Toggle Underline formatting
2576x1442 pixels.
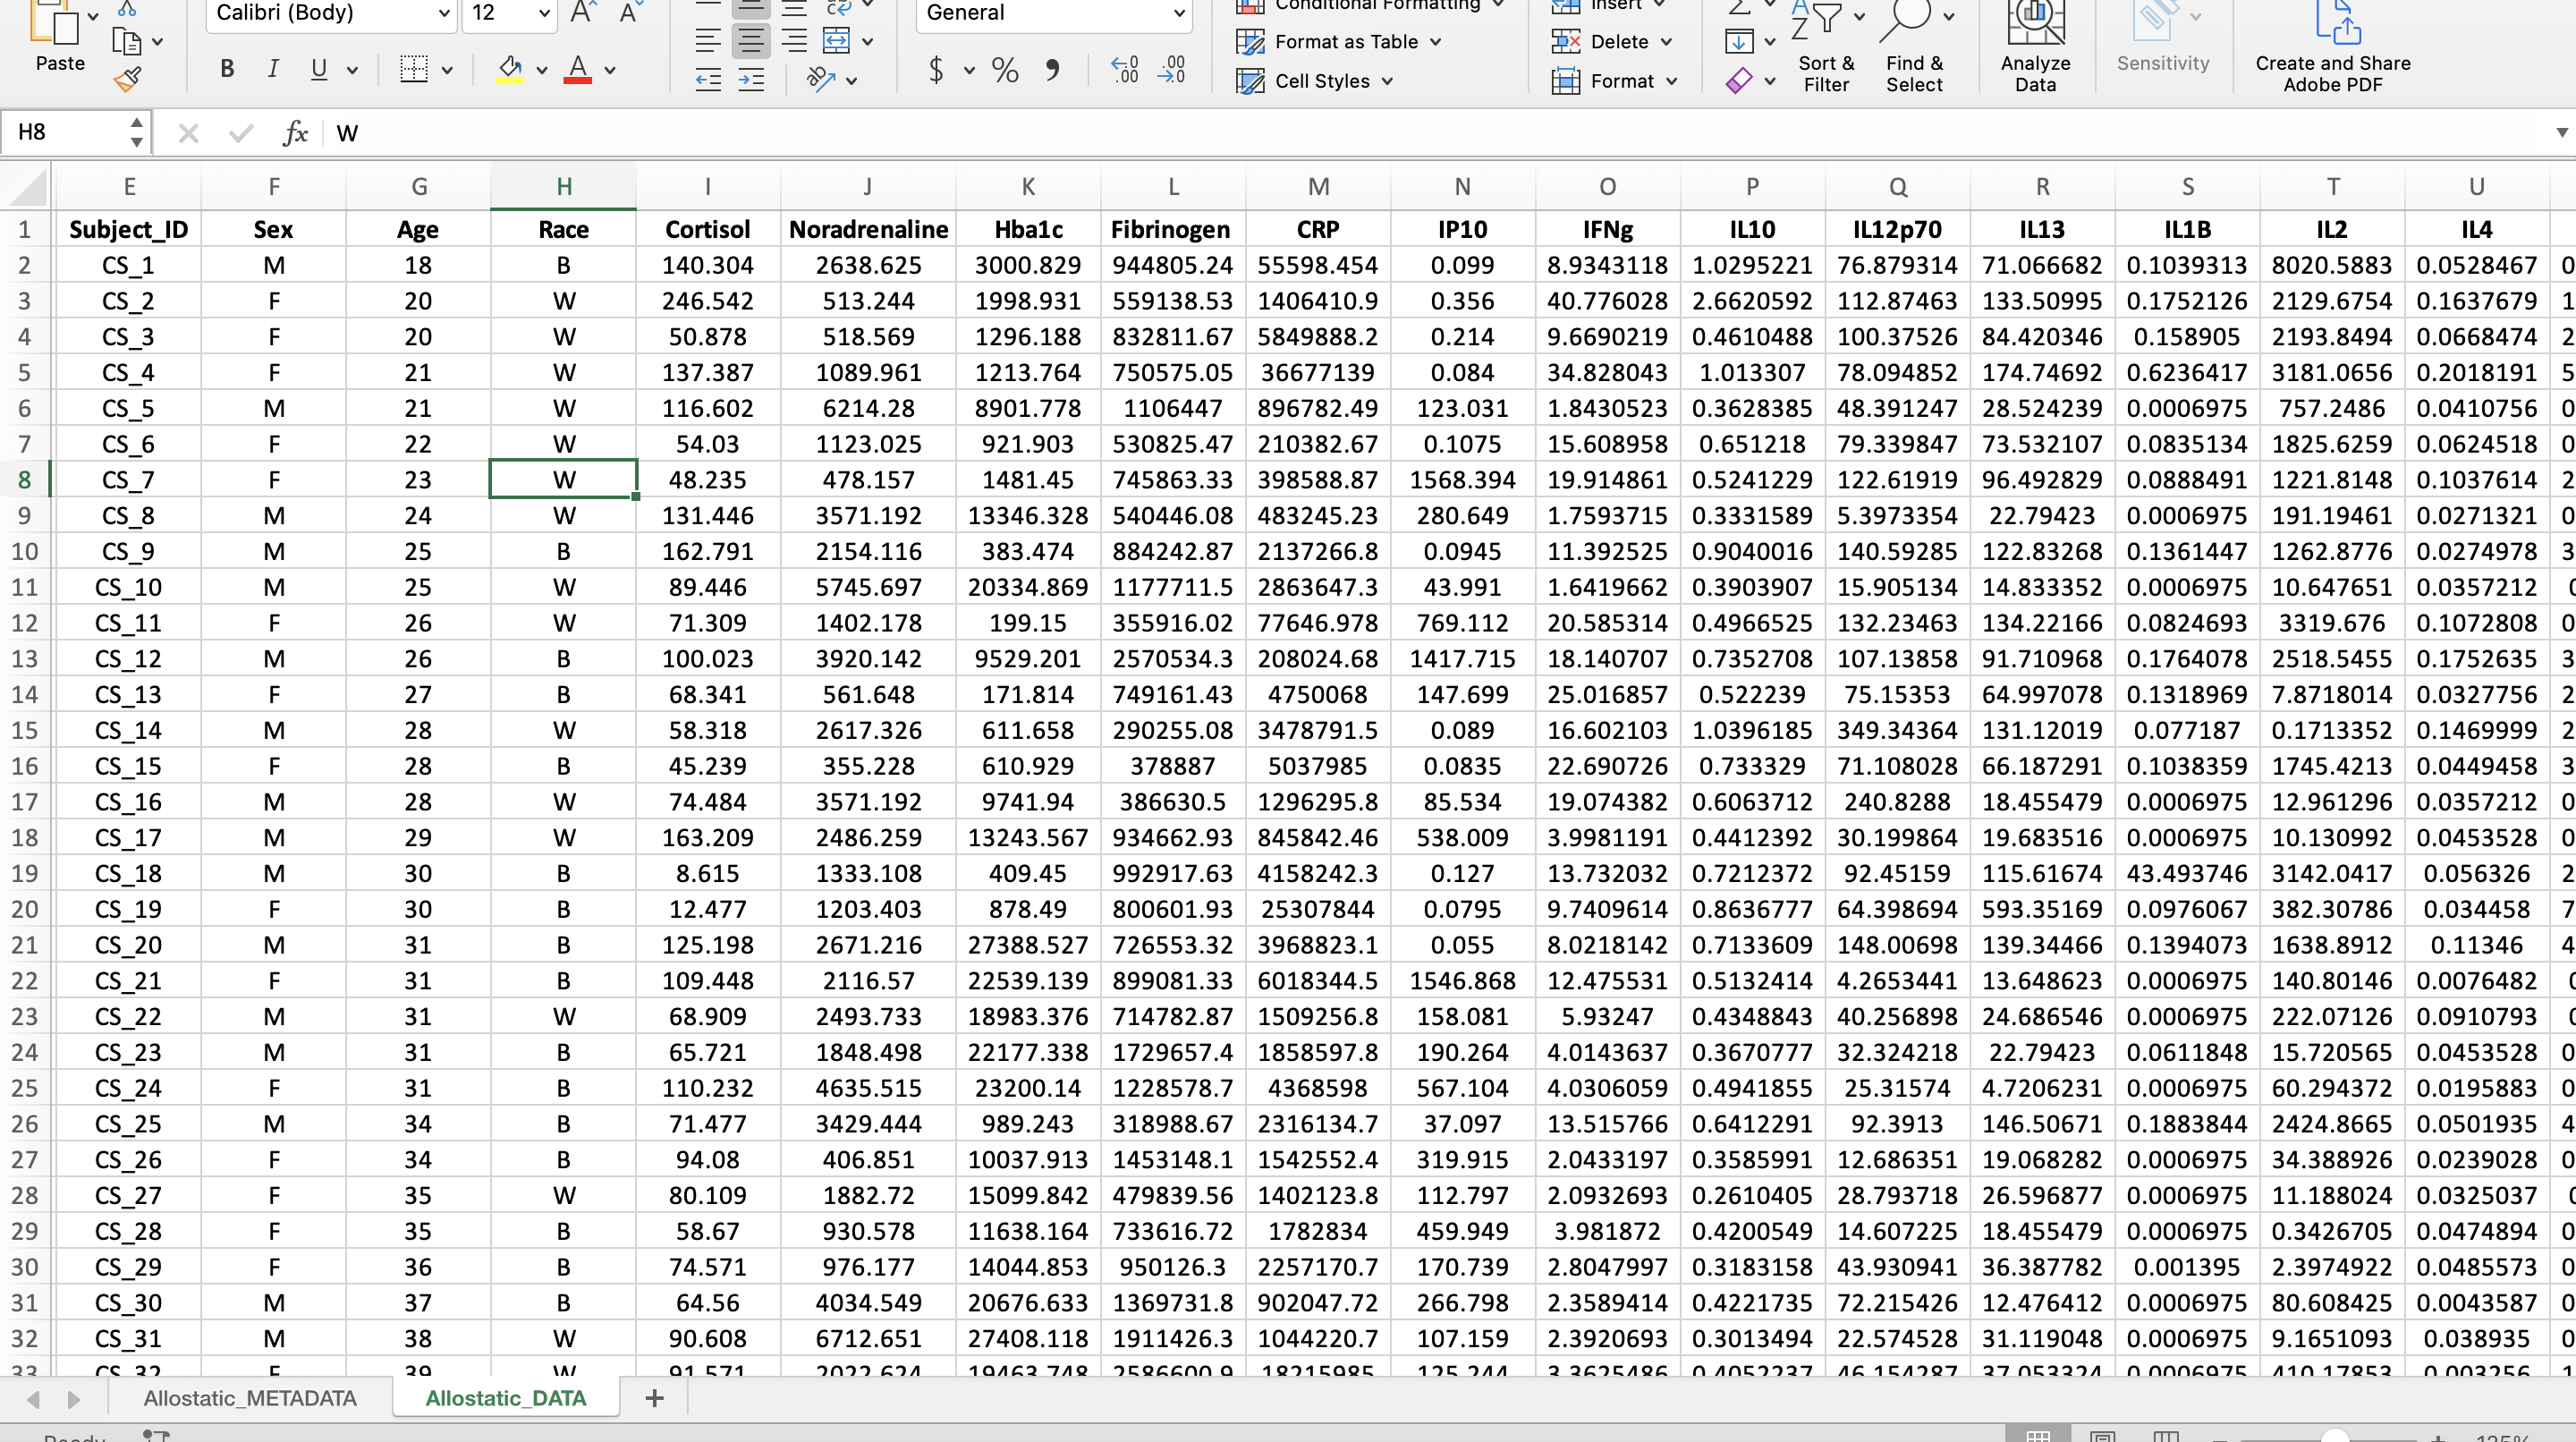coord(319,69)
